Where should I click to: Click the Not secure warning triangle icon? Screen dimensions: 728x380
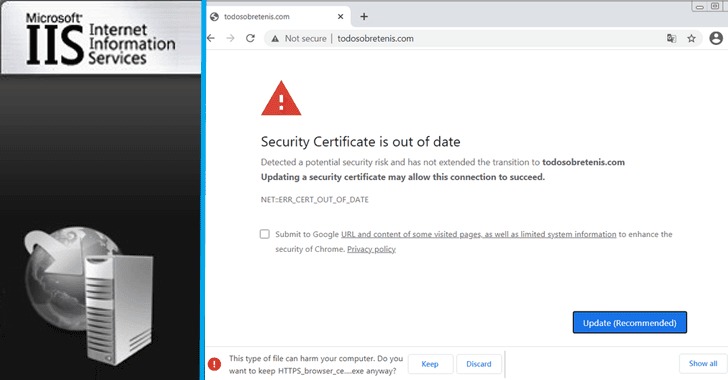275,39
